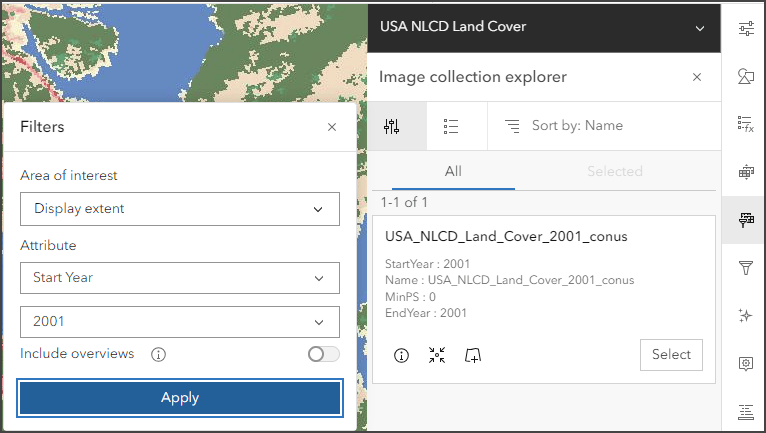Open the Attribute Start Year dropdown
The width and height of the screenshot is (766, 433).
tap(180, 278)
